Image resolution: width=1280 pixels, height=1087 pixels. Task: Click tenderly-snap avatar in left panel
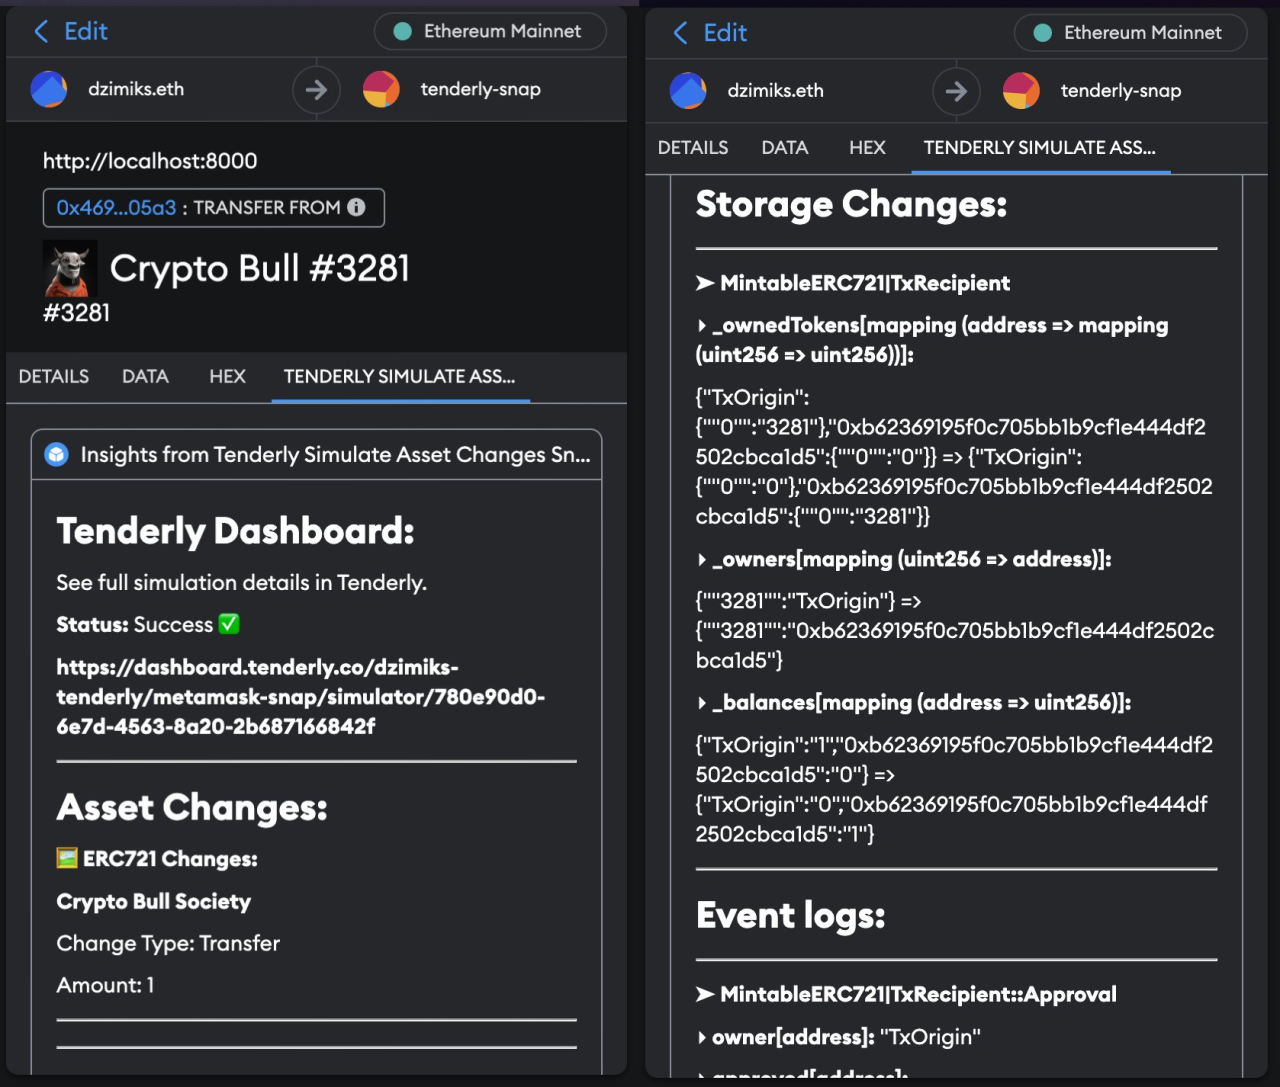tap(381, 89)
